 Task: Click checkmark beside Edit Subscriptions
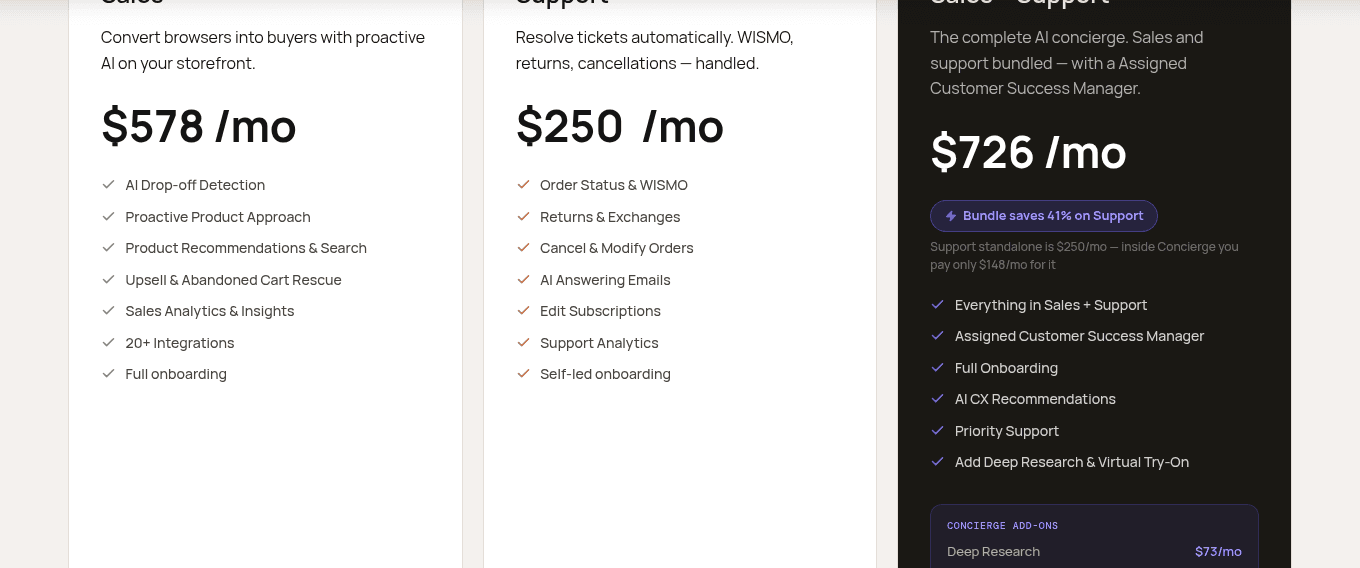point(523,310)
